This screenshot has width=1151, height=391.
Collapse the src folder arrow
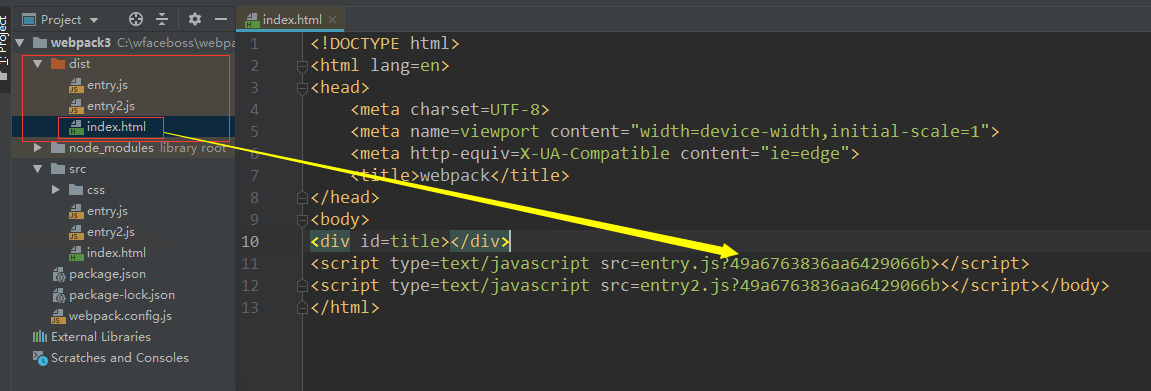[37, 169]
